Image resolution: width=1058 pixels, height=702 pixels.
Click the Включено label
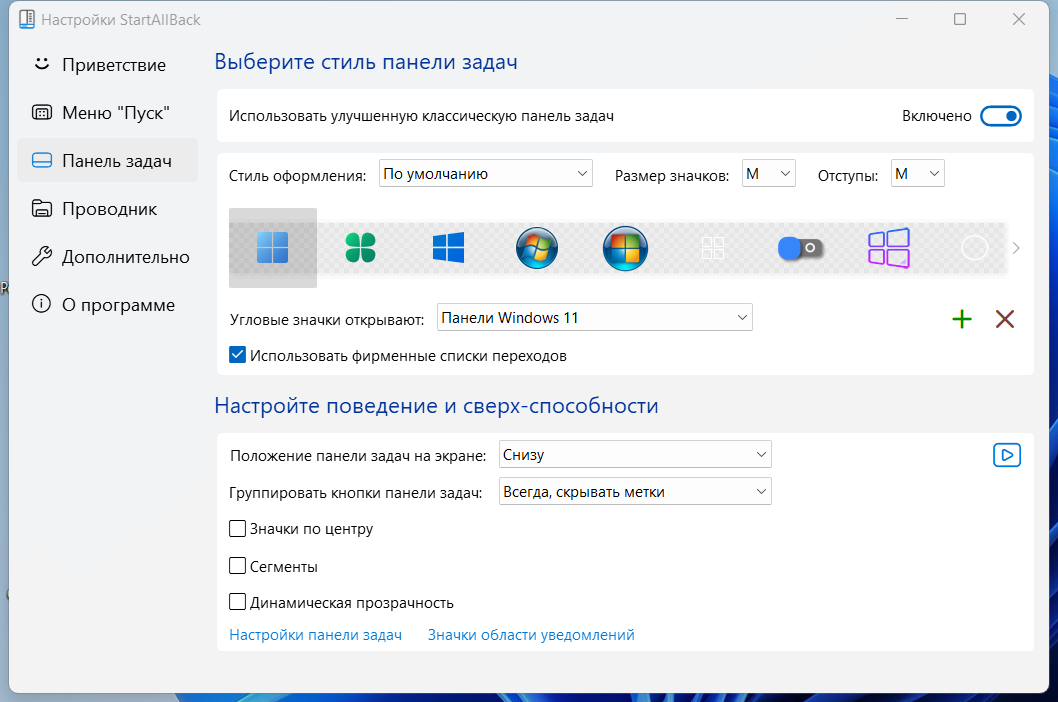[937, 116]
